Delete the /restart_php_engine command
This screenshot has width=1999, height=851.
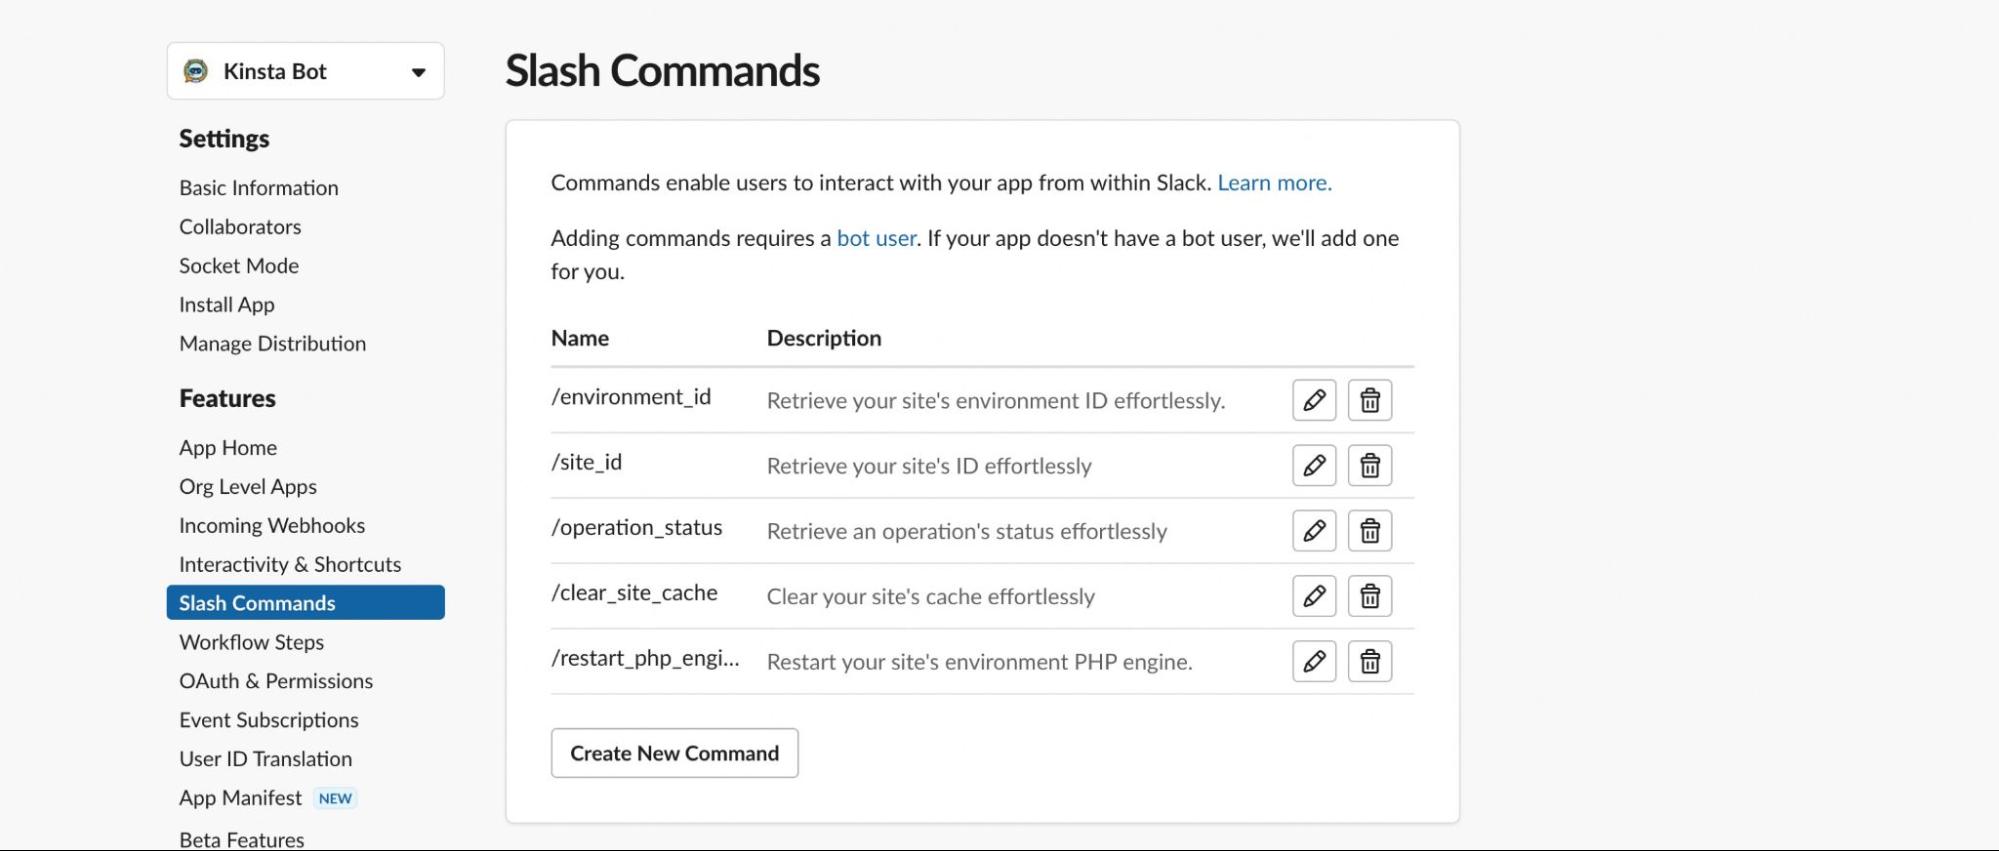(x=1370, y=661)
